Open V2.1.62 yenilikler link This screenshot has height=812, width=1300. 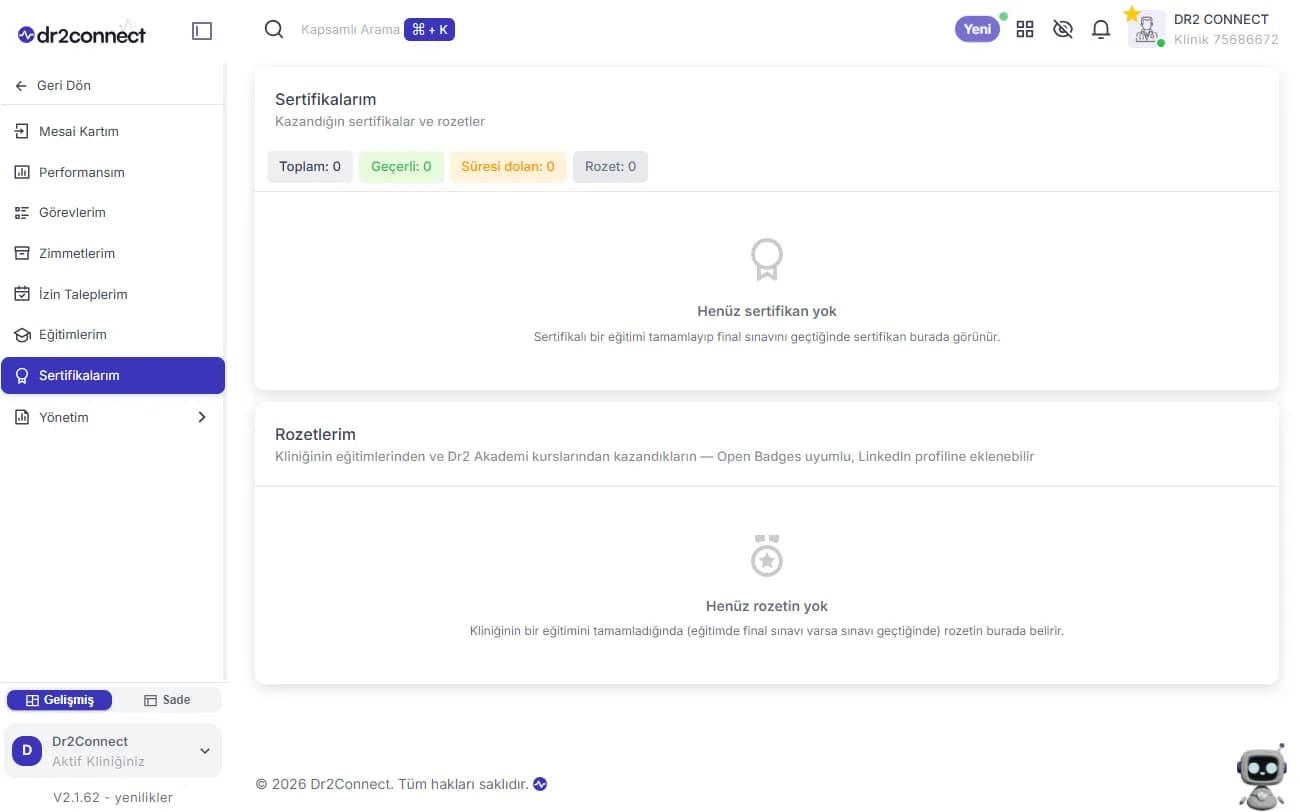(x=113, y=797)
